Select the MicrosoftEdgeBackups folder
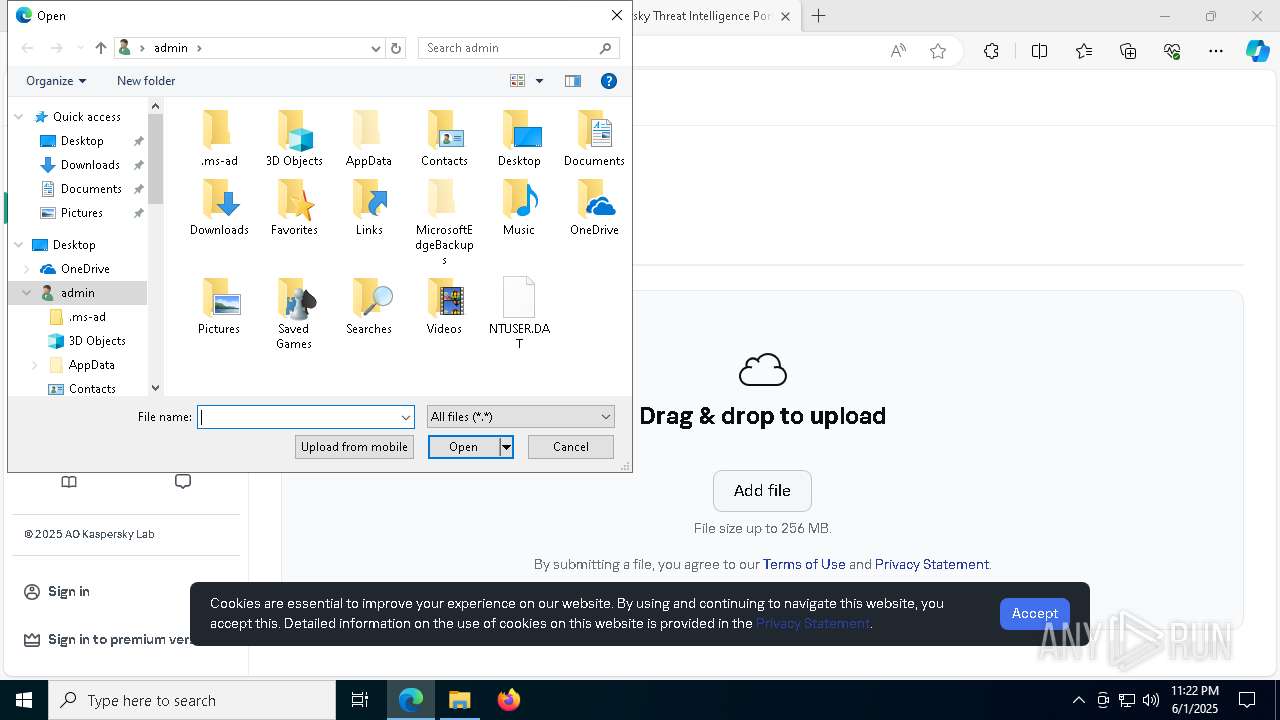This screenshot has width=1280, height=720. pyautogui.click(x=444, y=222)
